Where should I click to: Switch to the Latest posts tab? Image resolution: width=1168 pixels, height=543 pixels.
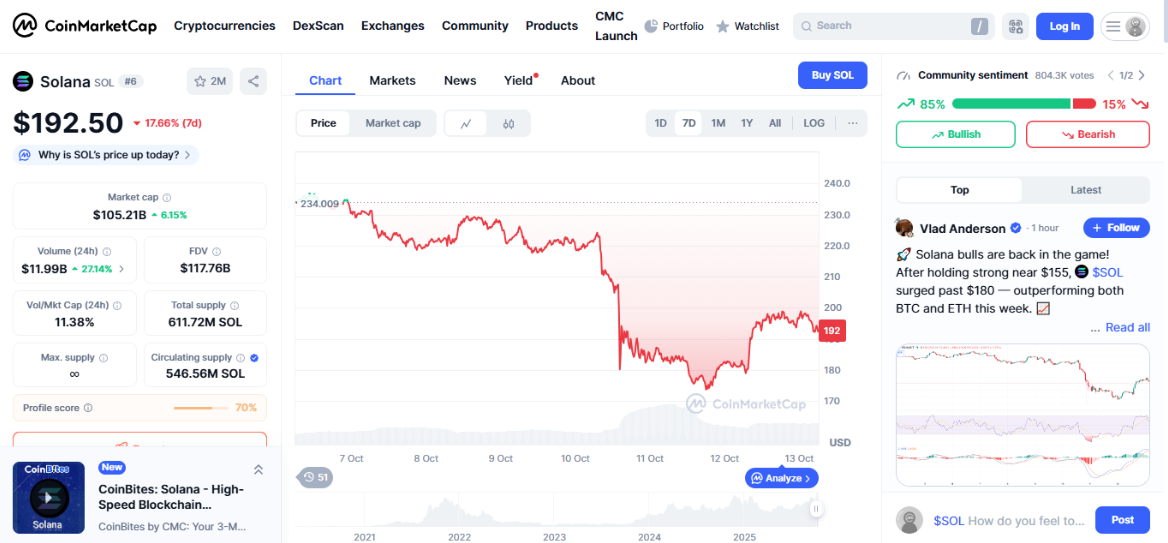[x=1085, y=190]
